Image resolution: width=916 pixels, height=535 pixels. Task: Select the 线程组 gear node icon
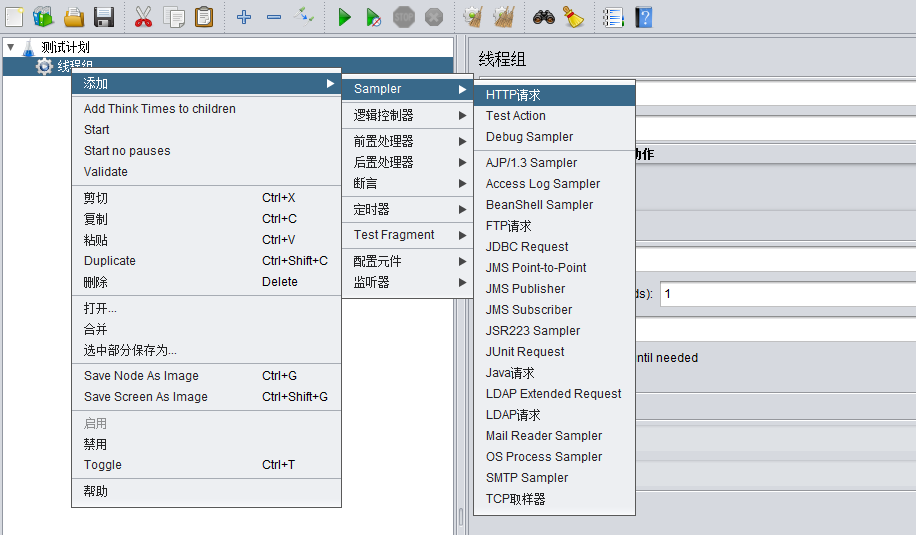coord(44,66)
